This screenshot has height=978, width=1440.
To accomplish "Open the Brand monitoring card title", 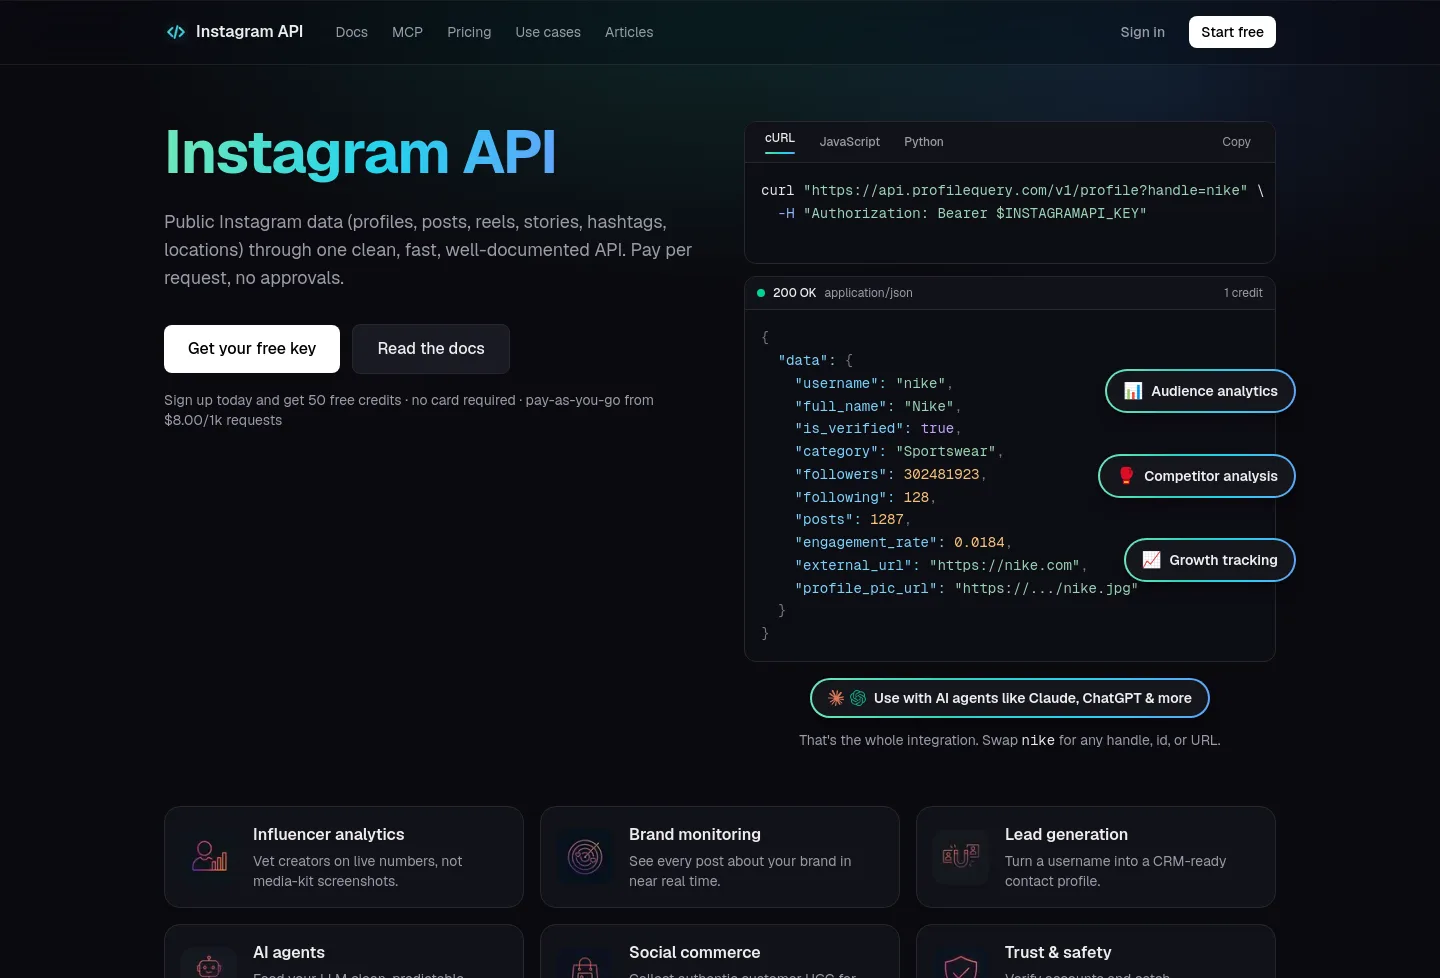I will [x=695, y=834].
